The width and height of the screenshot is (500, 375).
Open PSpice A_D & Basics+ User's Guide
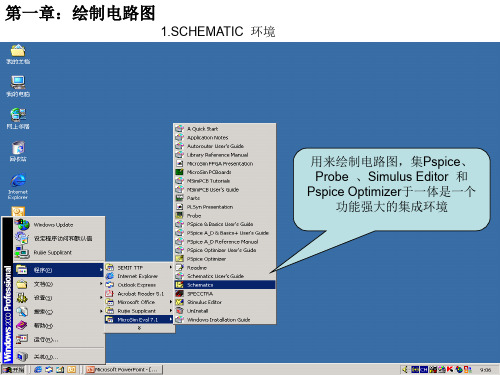225,233
